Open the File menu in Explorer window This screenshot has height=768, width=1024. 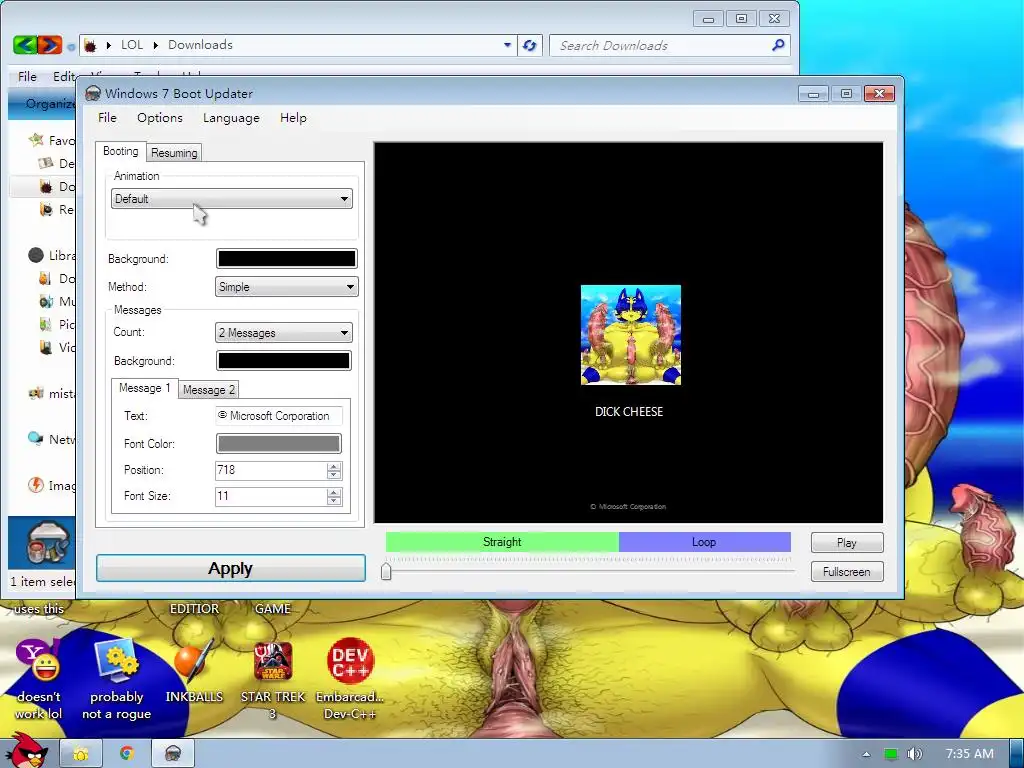tap(27, 76)
